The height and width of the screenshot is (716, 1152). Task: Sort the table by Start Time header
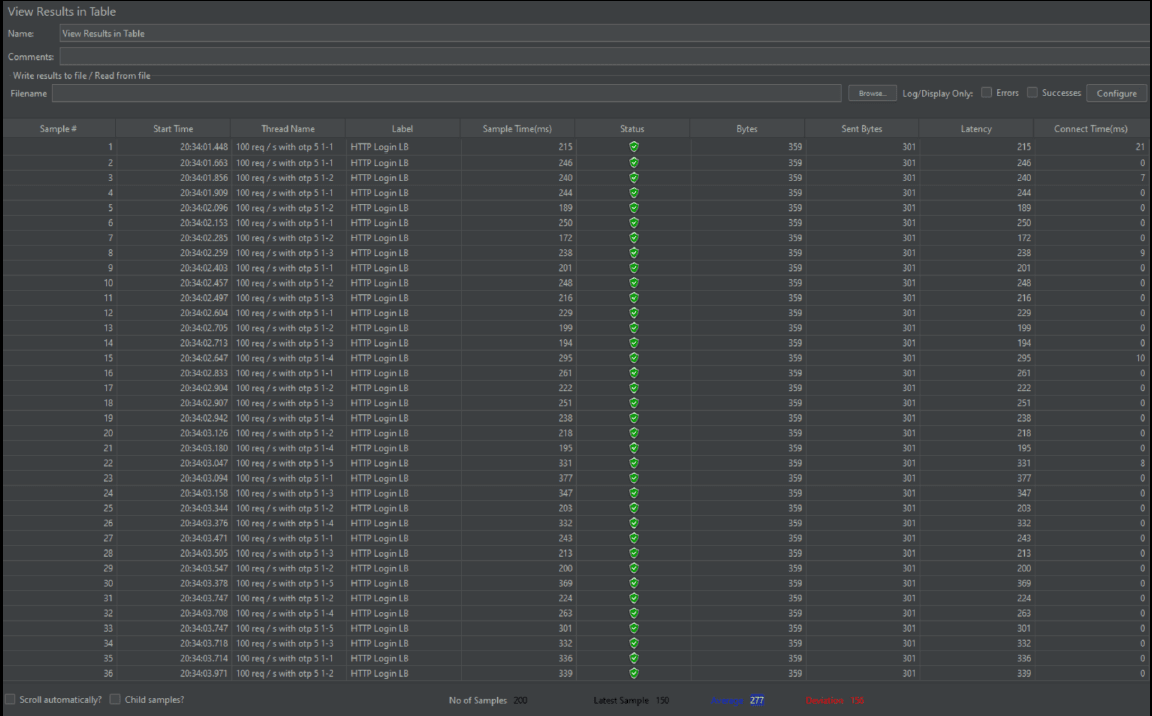(x=173, y=129)
